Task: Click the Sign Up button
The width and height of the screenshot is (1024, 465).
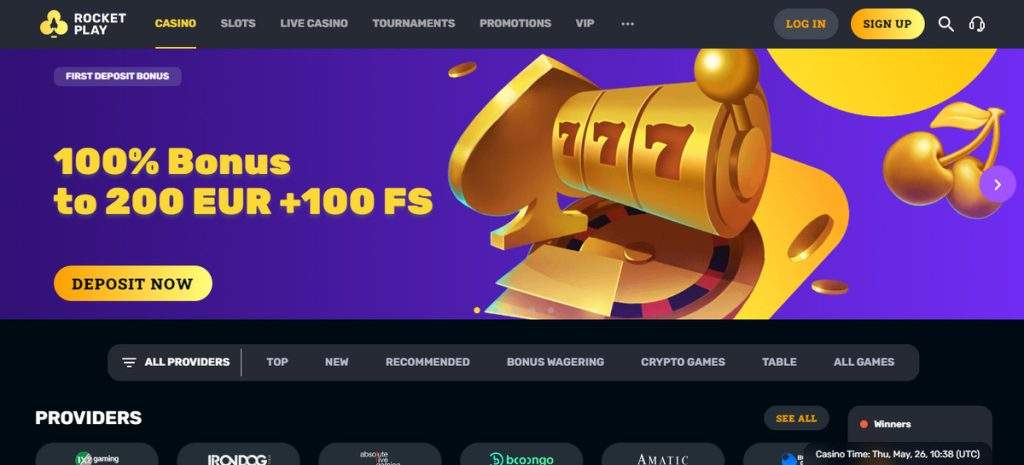Action: [x=887, y=24]
